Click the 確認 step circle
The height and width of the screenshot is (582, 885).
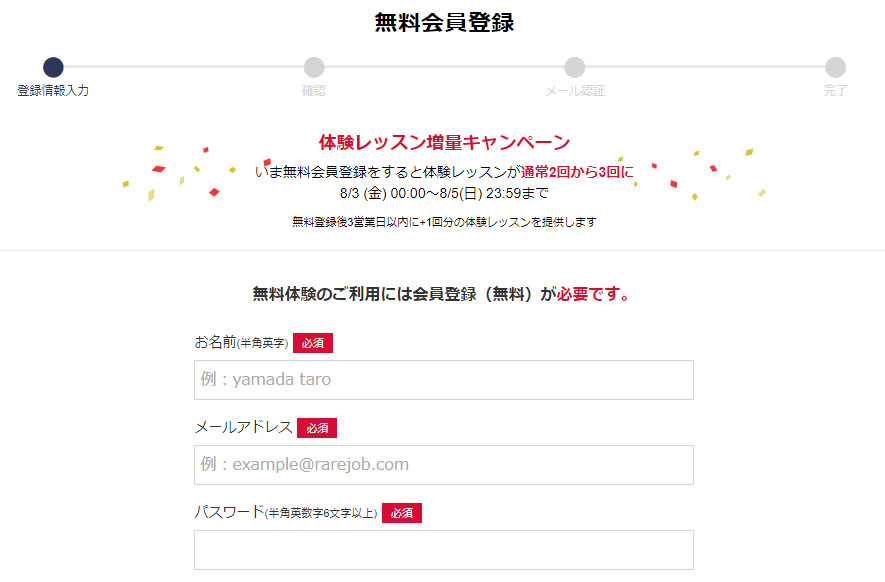pos(314,67)
